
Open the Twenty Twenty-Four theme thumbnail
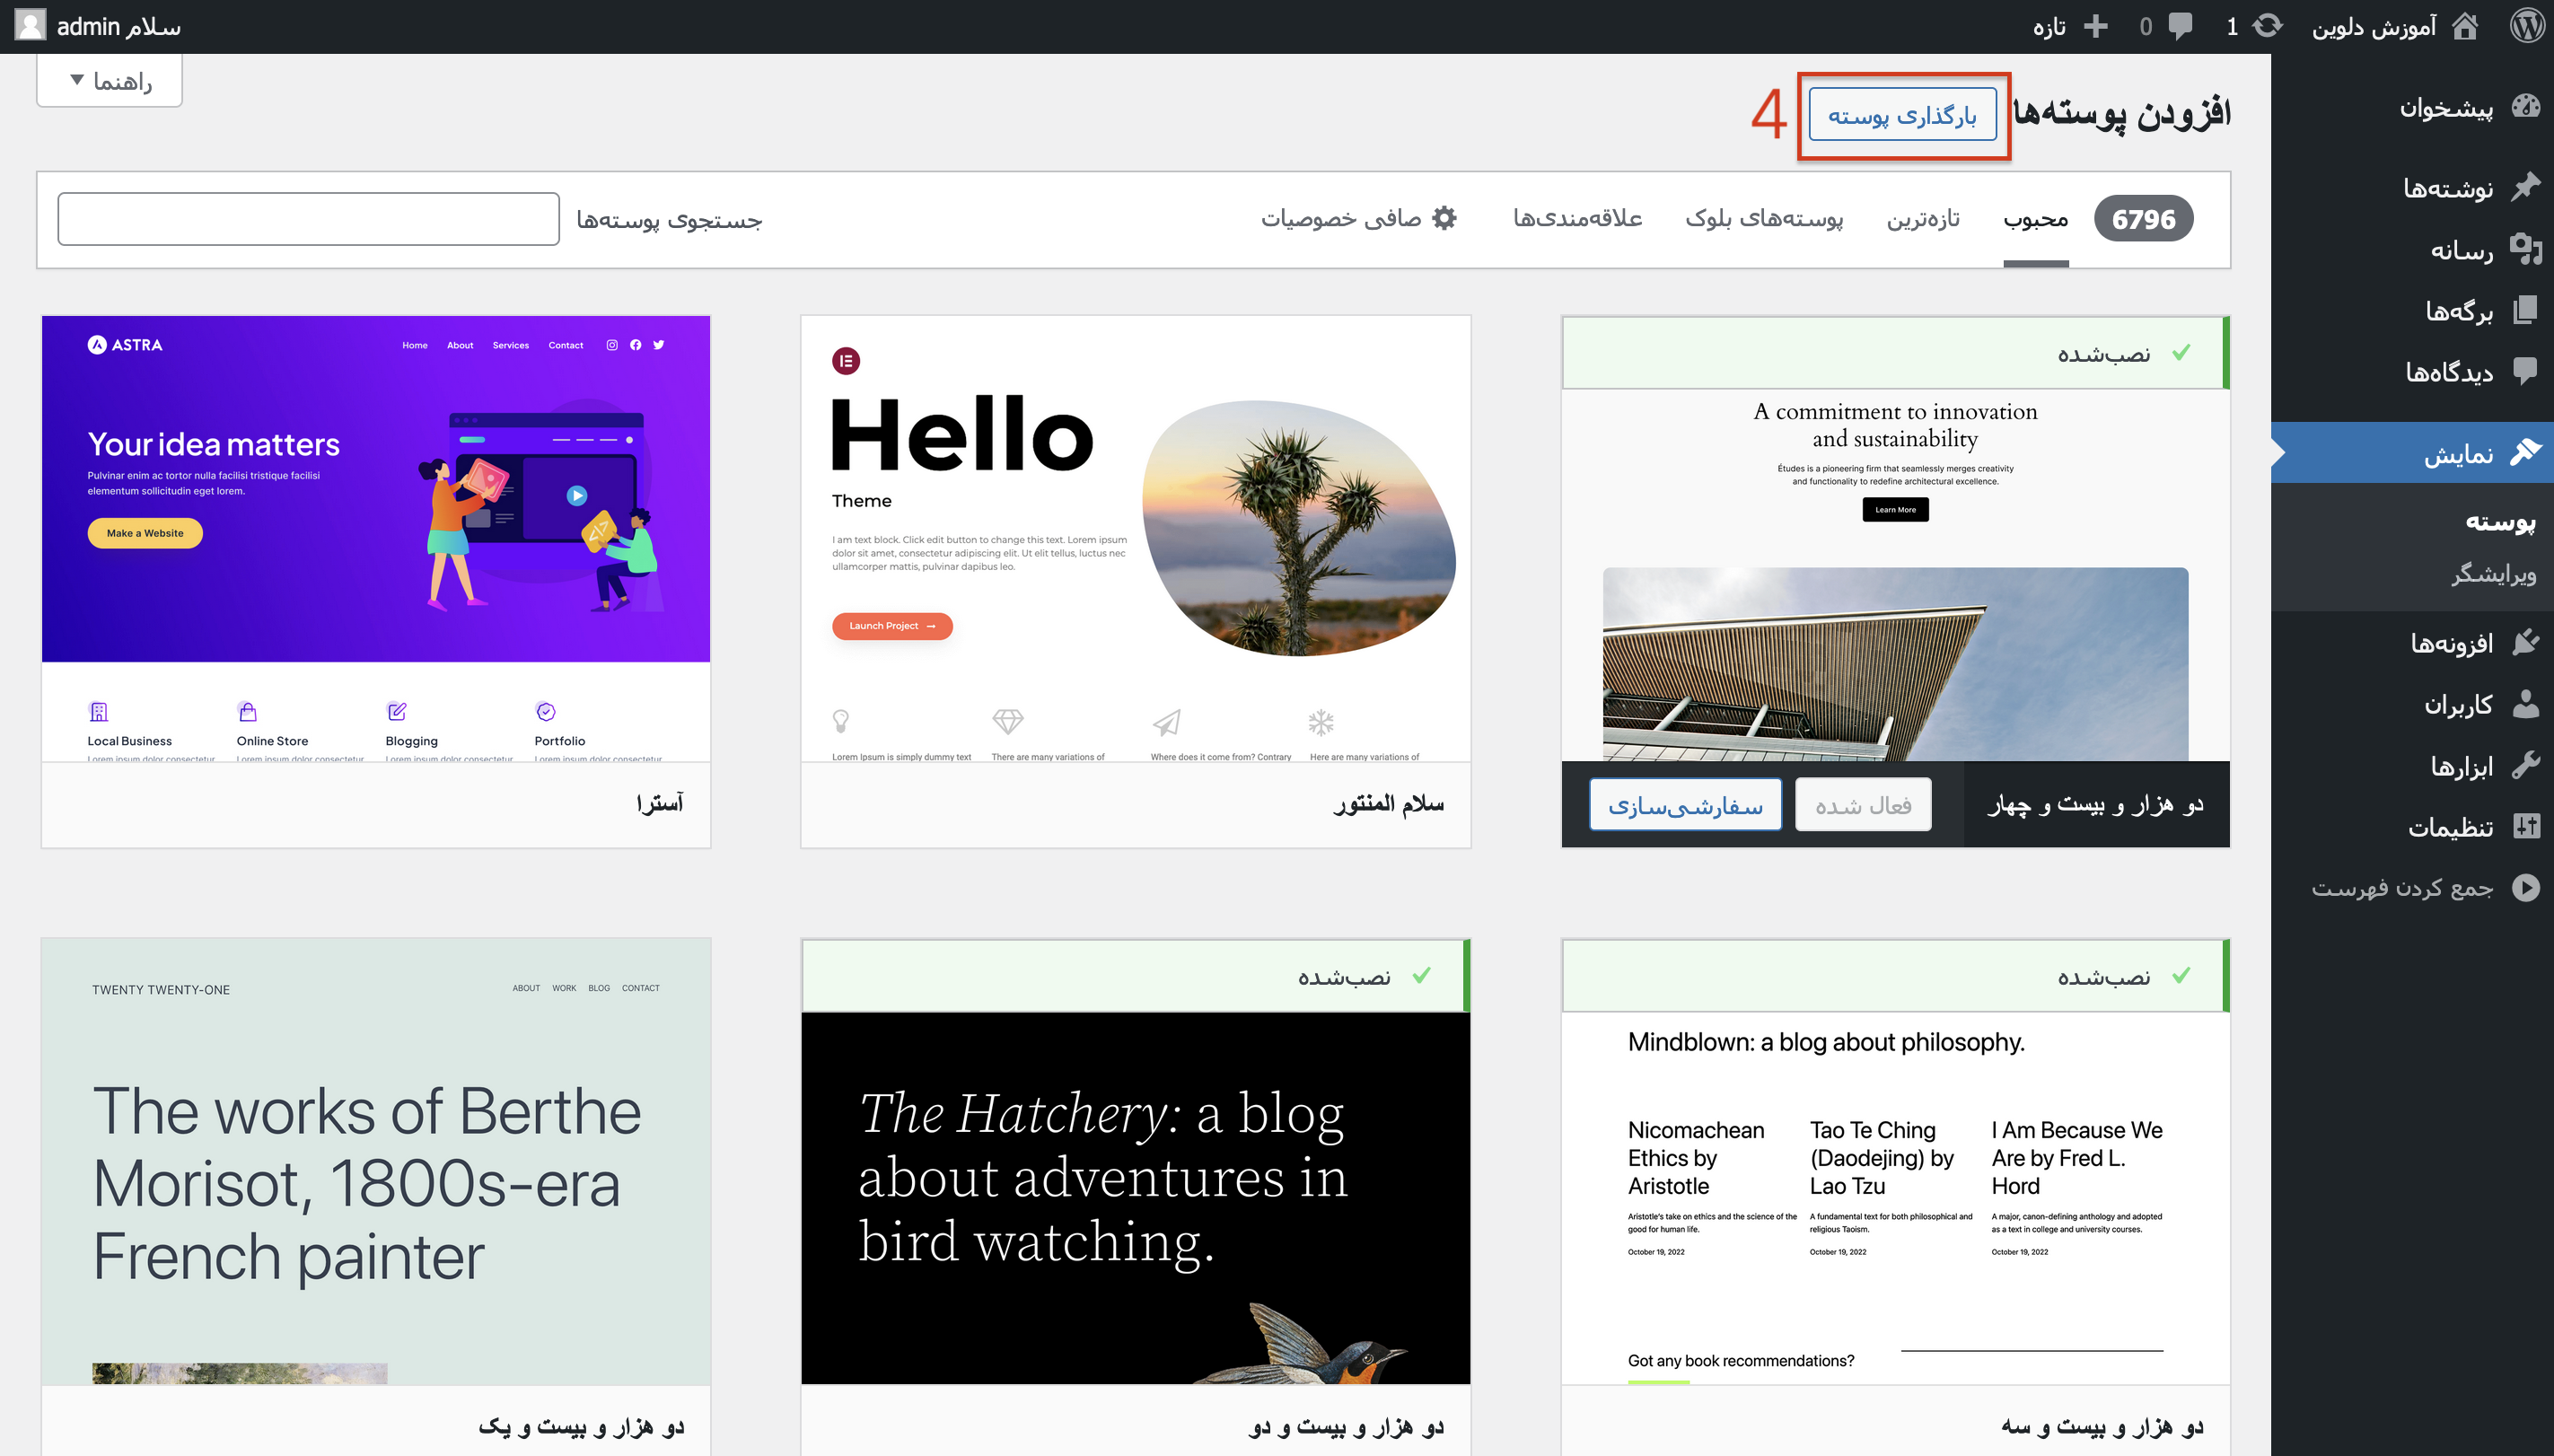pos(1896,575)
